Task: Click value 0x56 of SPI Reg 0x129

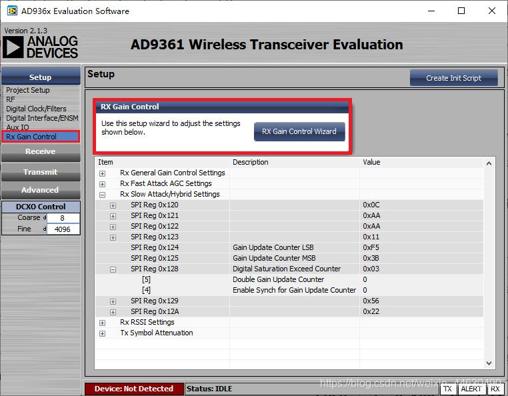Action: coord(371,301)
